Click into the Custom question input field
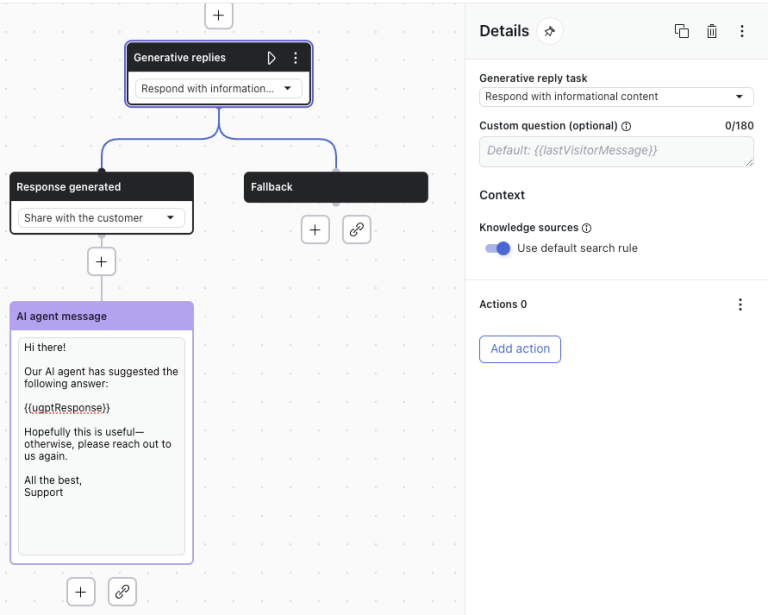This screenshot has width=768, height=615. point(616,151)
